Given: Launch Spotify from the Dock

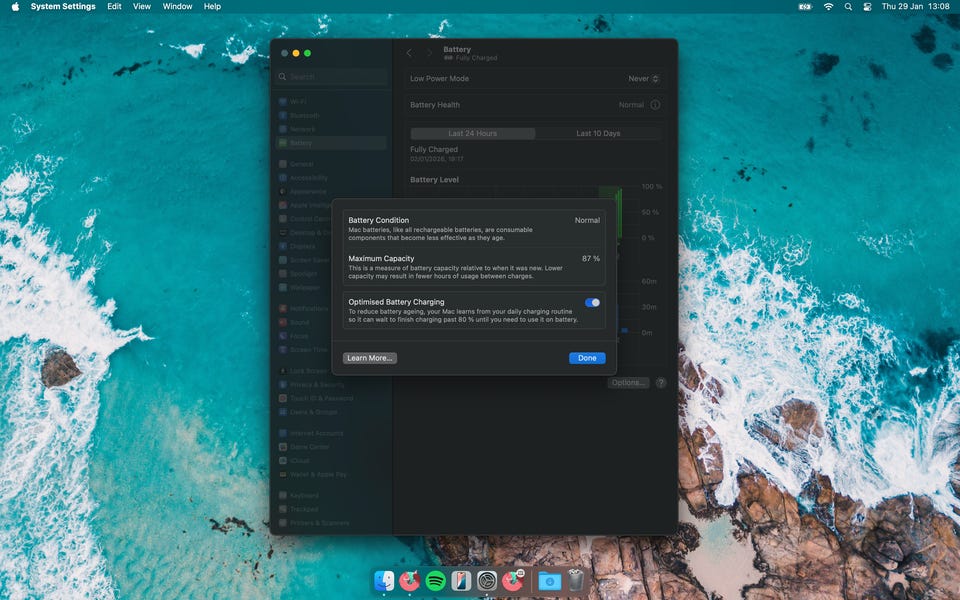Looking at the screenshot, I should [x=435, y=581].
